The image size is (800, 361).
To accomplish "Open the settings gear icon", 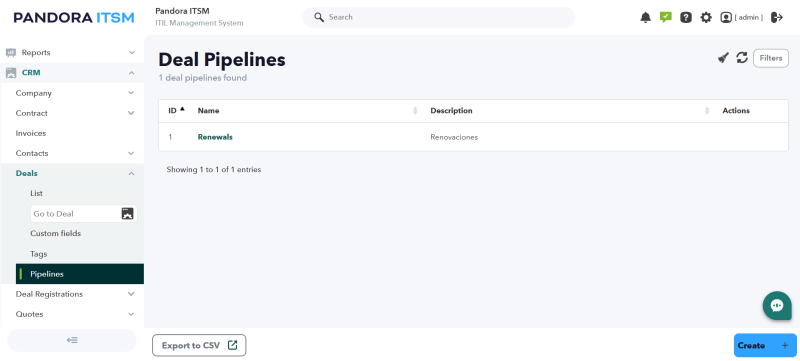I will pyautogui.click(x=706, y=17).
